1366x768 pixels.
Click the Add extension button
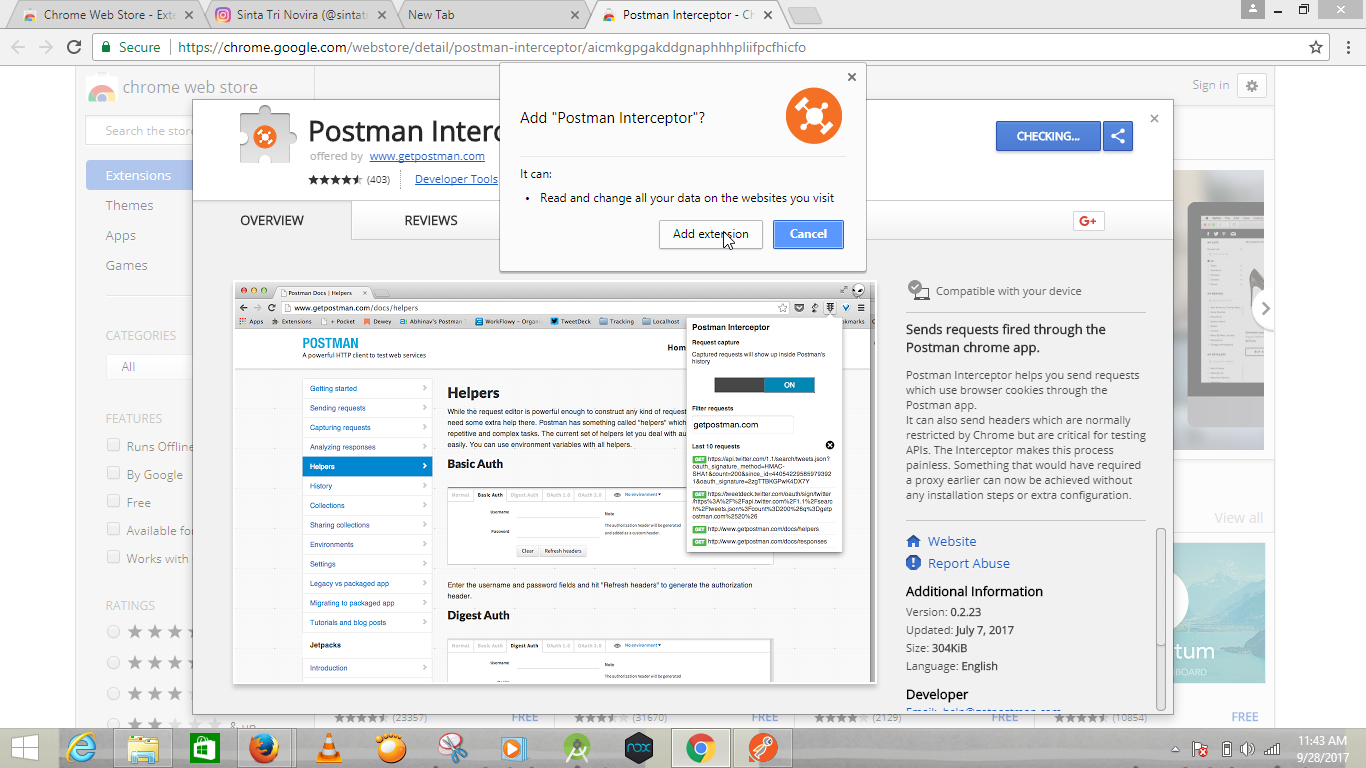tap(710, 234)
